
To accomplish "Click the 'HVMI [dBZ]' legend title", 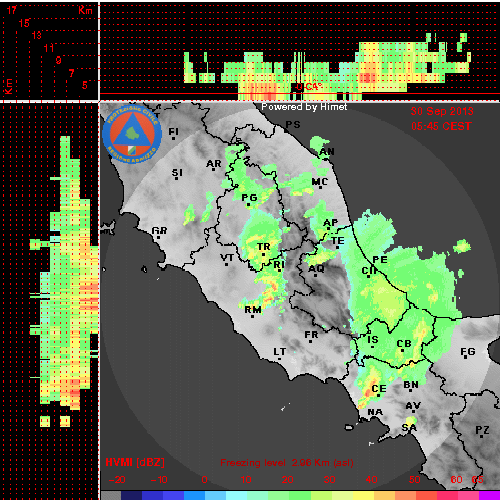I will pyautogui.click(x=135, y=462).
